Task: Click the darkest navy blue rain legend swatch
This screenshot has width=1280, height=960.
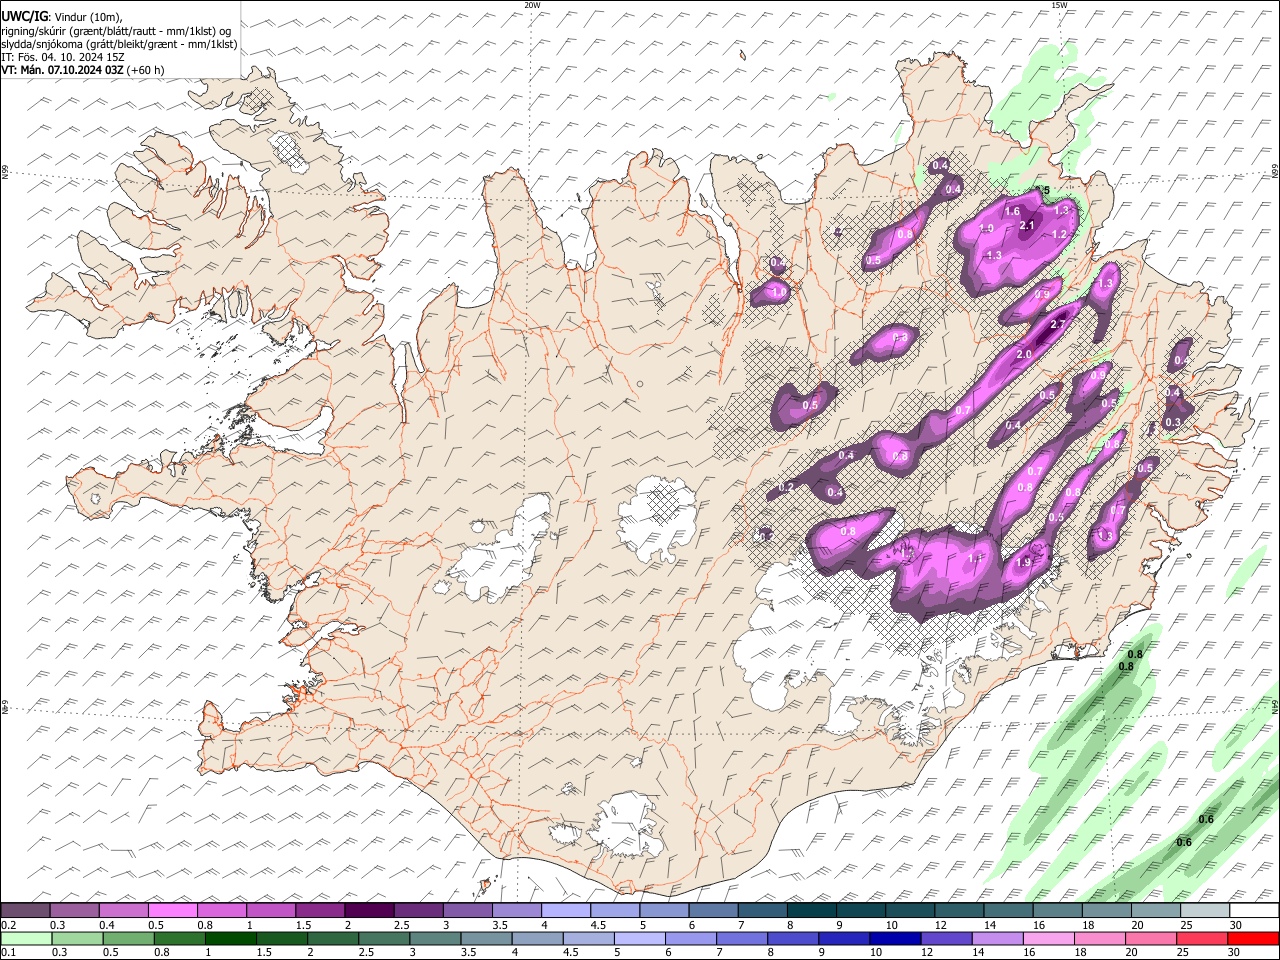Action: 893,938
